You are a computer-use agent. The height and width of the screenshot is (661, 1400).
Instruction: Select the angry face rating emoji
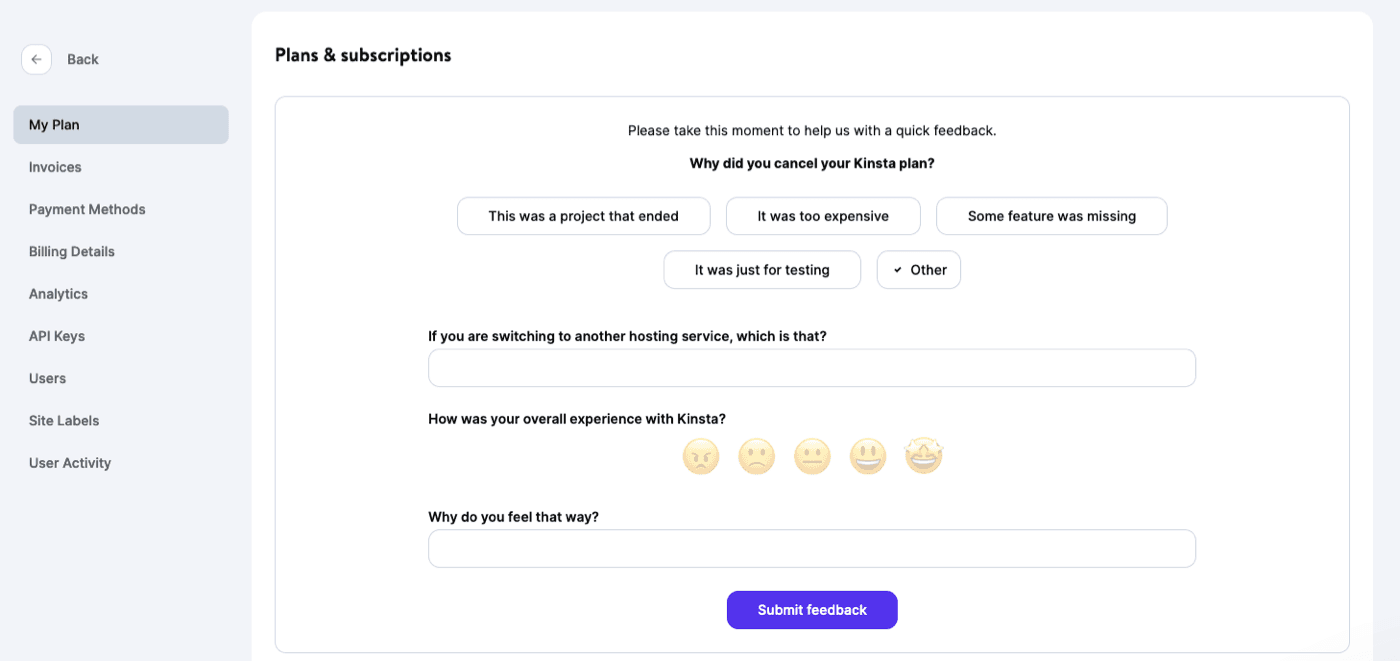point(701,456)
